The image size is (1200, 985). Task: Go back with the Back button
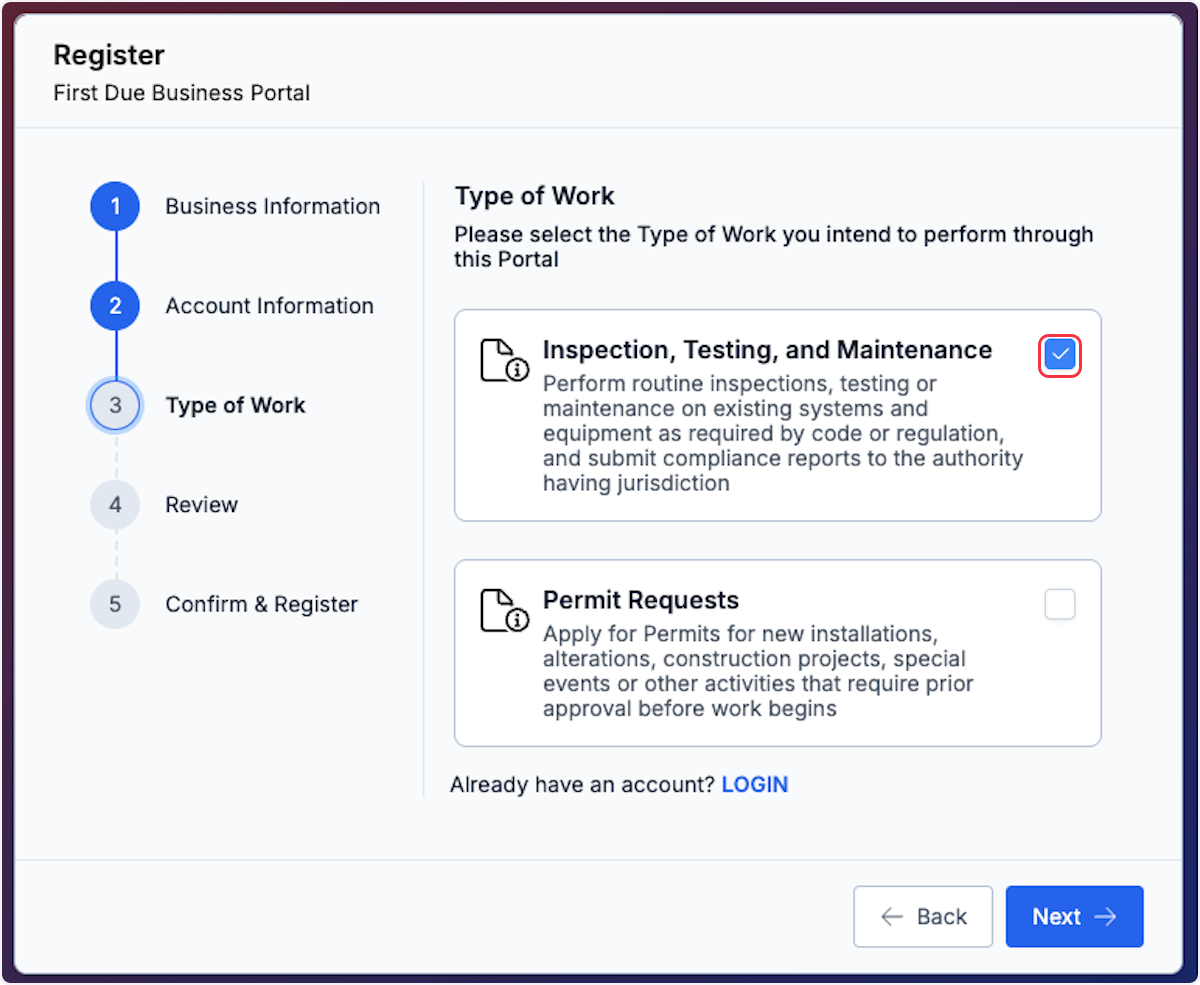[x=923, y=917]
